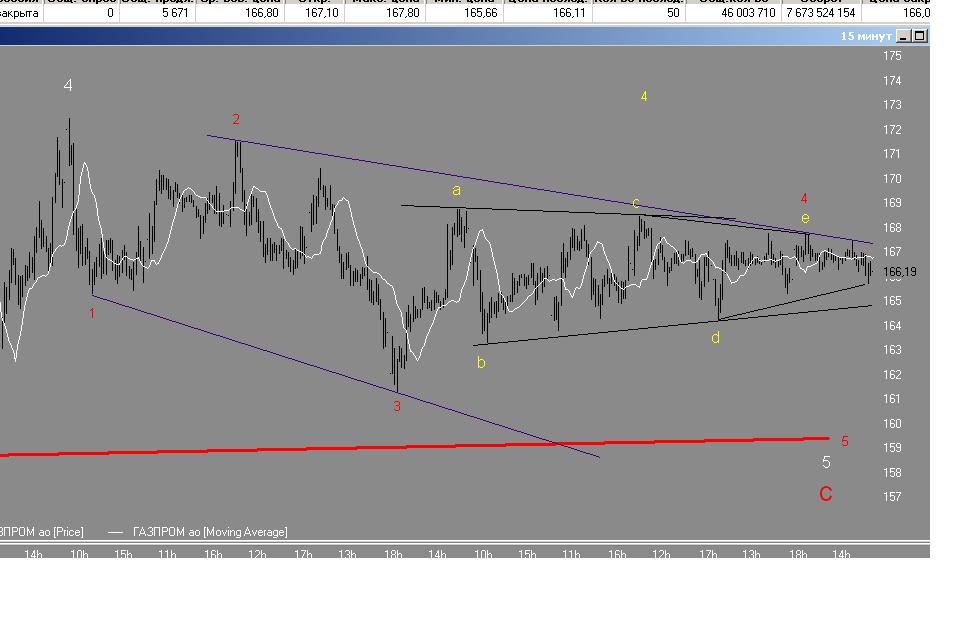The image size is (962, 621).
Task: Select the red wave label 2
Action: point(236,119)
